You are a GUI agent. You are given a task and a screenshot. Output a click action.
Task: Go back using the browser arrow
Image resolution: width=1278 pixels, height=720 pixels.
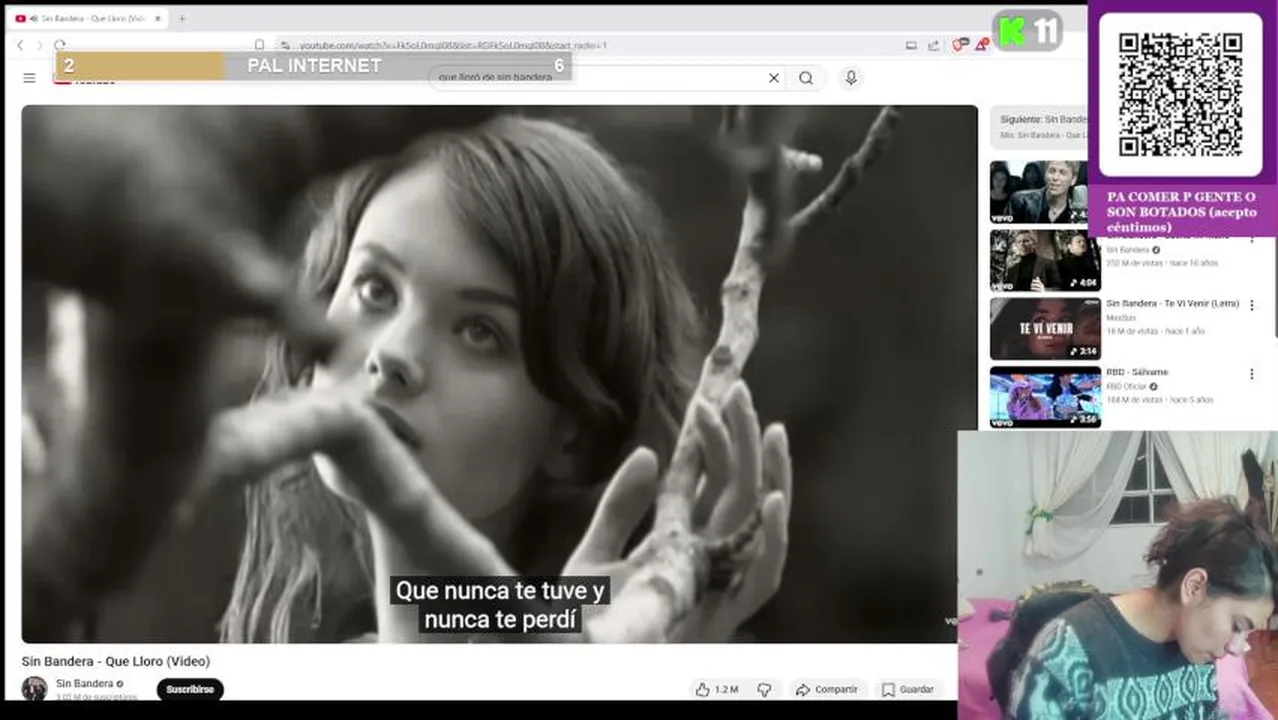(x=20, y=45)
